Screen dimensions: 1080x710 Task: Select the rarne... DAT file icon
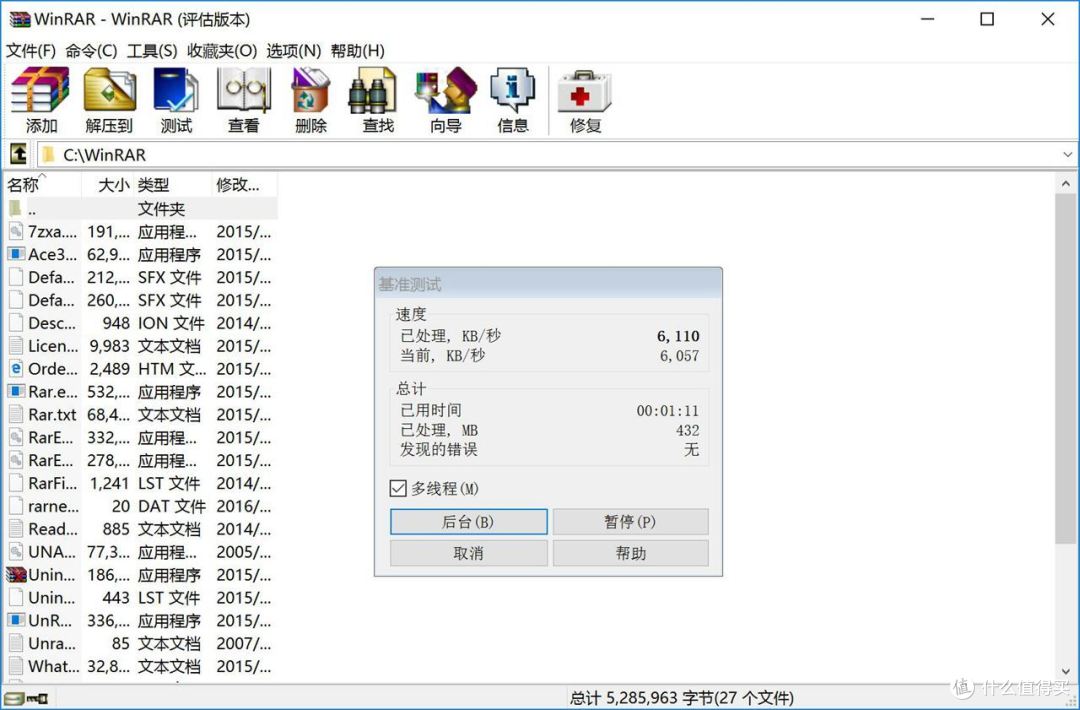point(16,505)
